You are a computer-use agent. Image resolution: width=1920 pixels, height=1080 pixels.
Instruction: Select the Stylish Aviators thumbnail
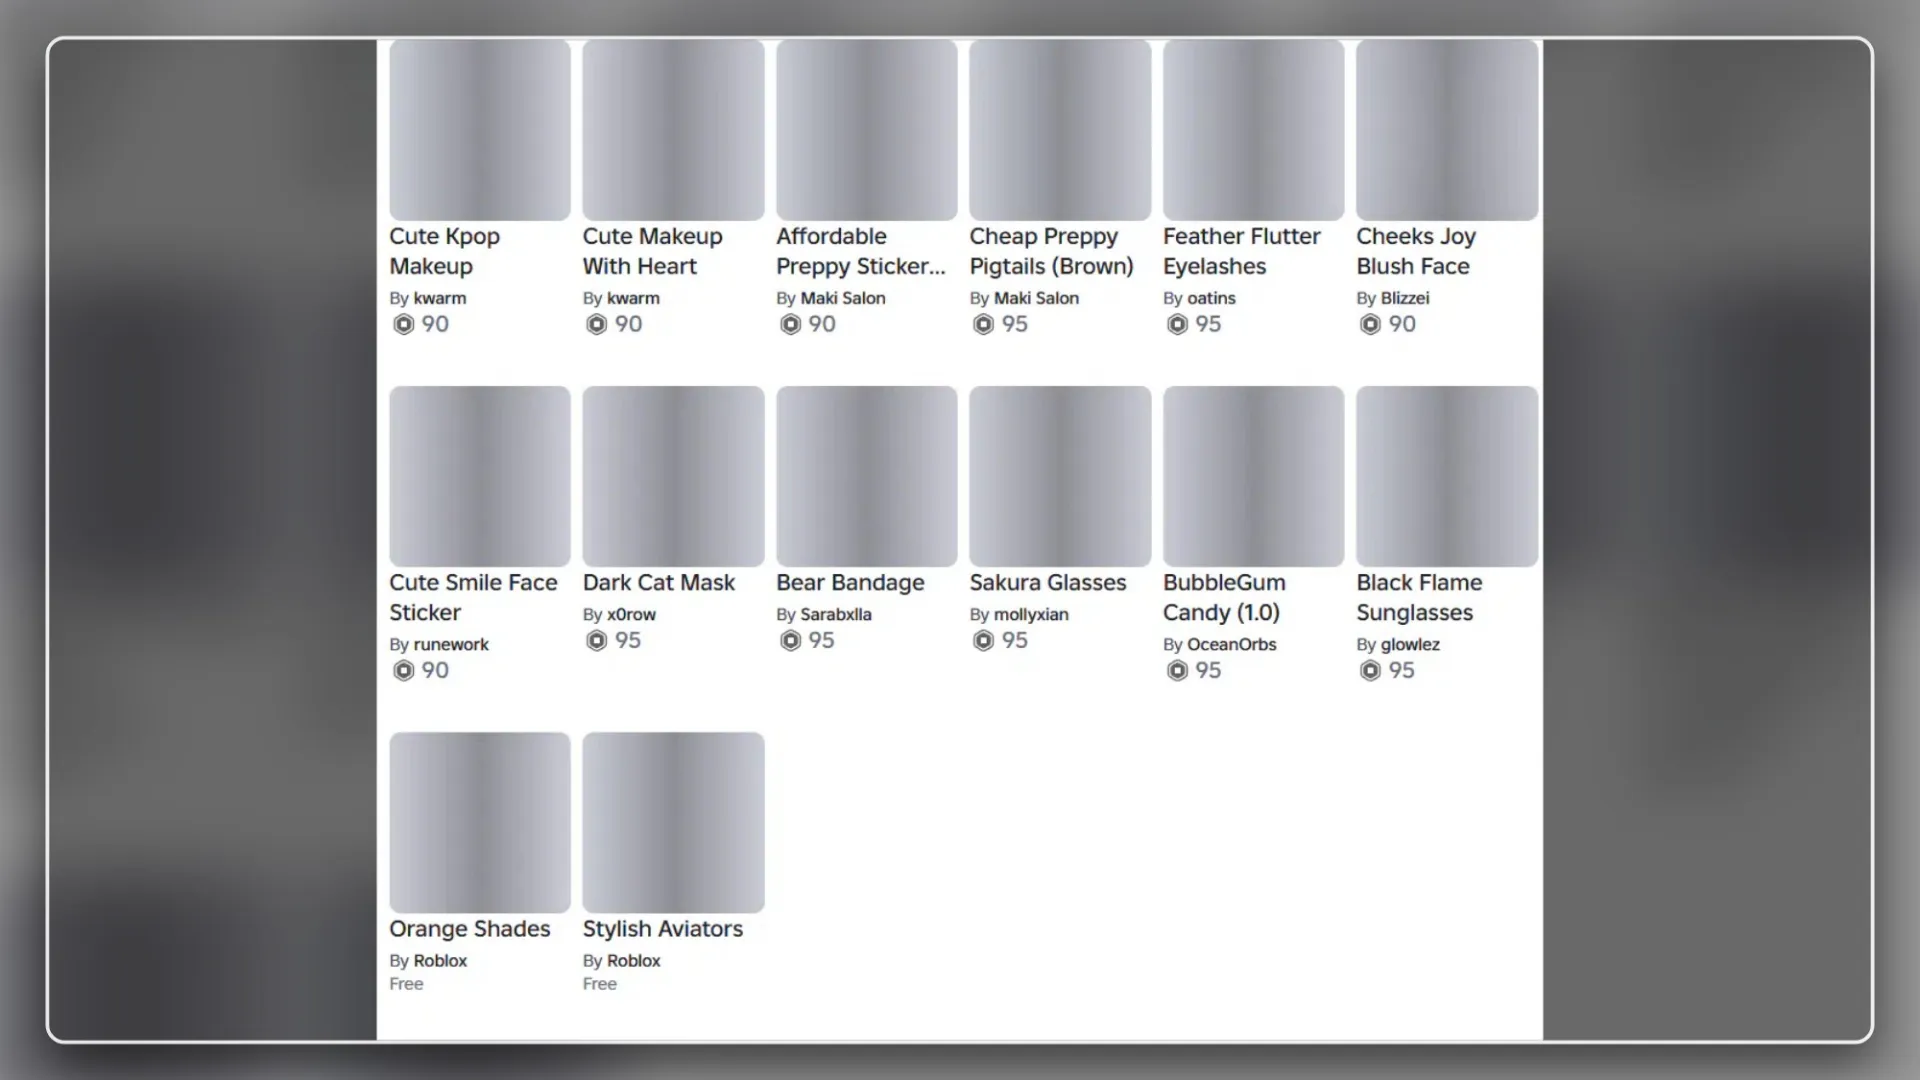[x=673, y=822]
